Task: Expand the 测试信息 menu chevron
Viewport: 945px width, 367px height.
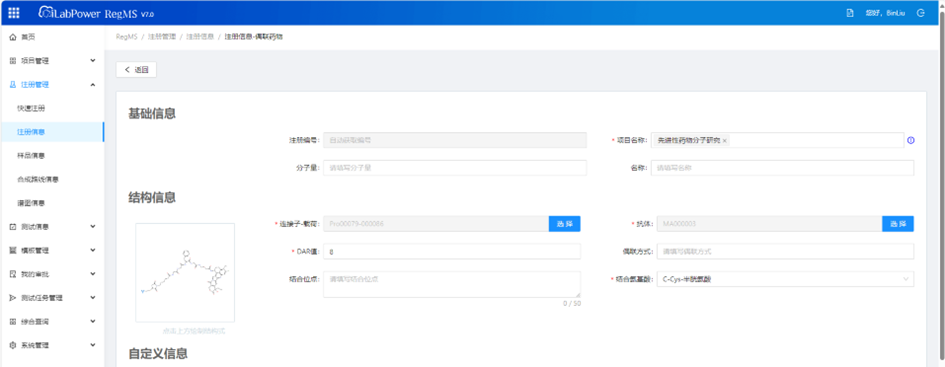Action: point(93,227)
